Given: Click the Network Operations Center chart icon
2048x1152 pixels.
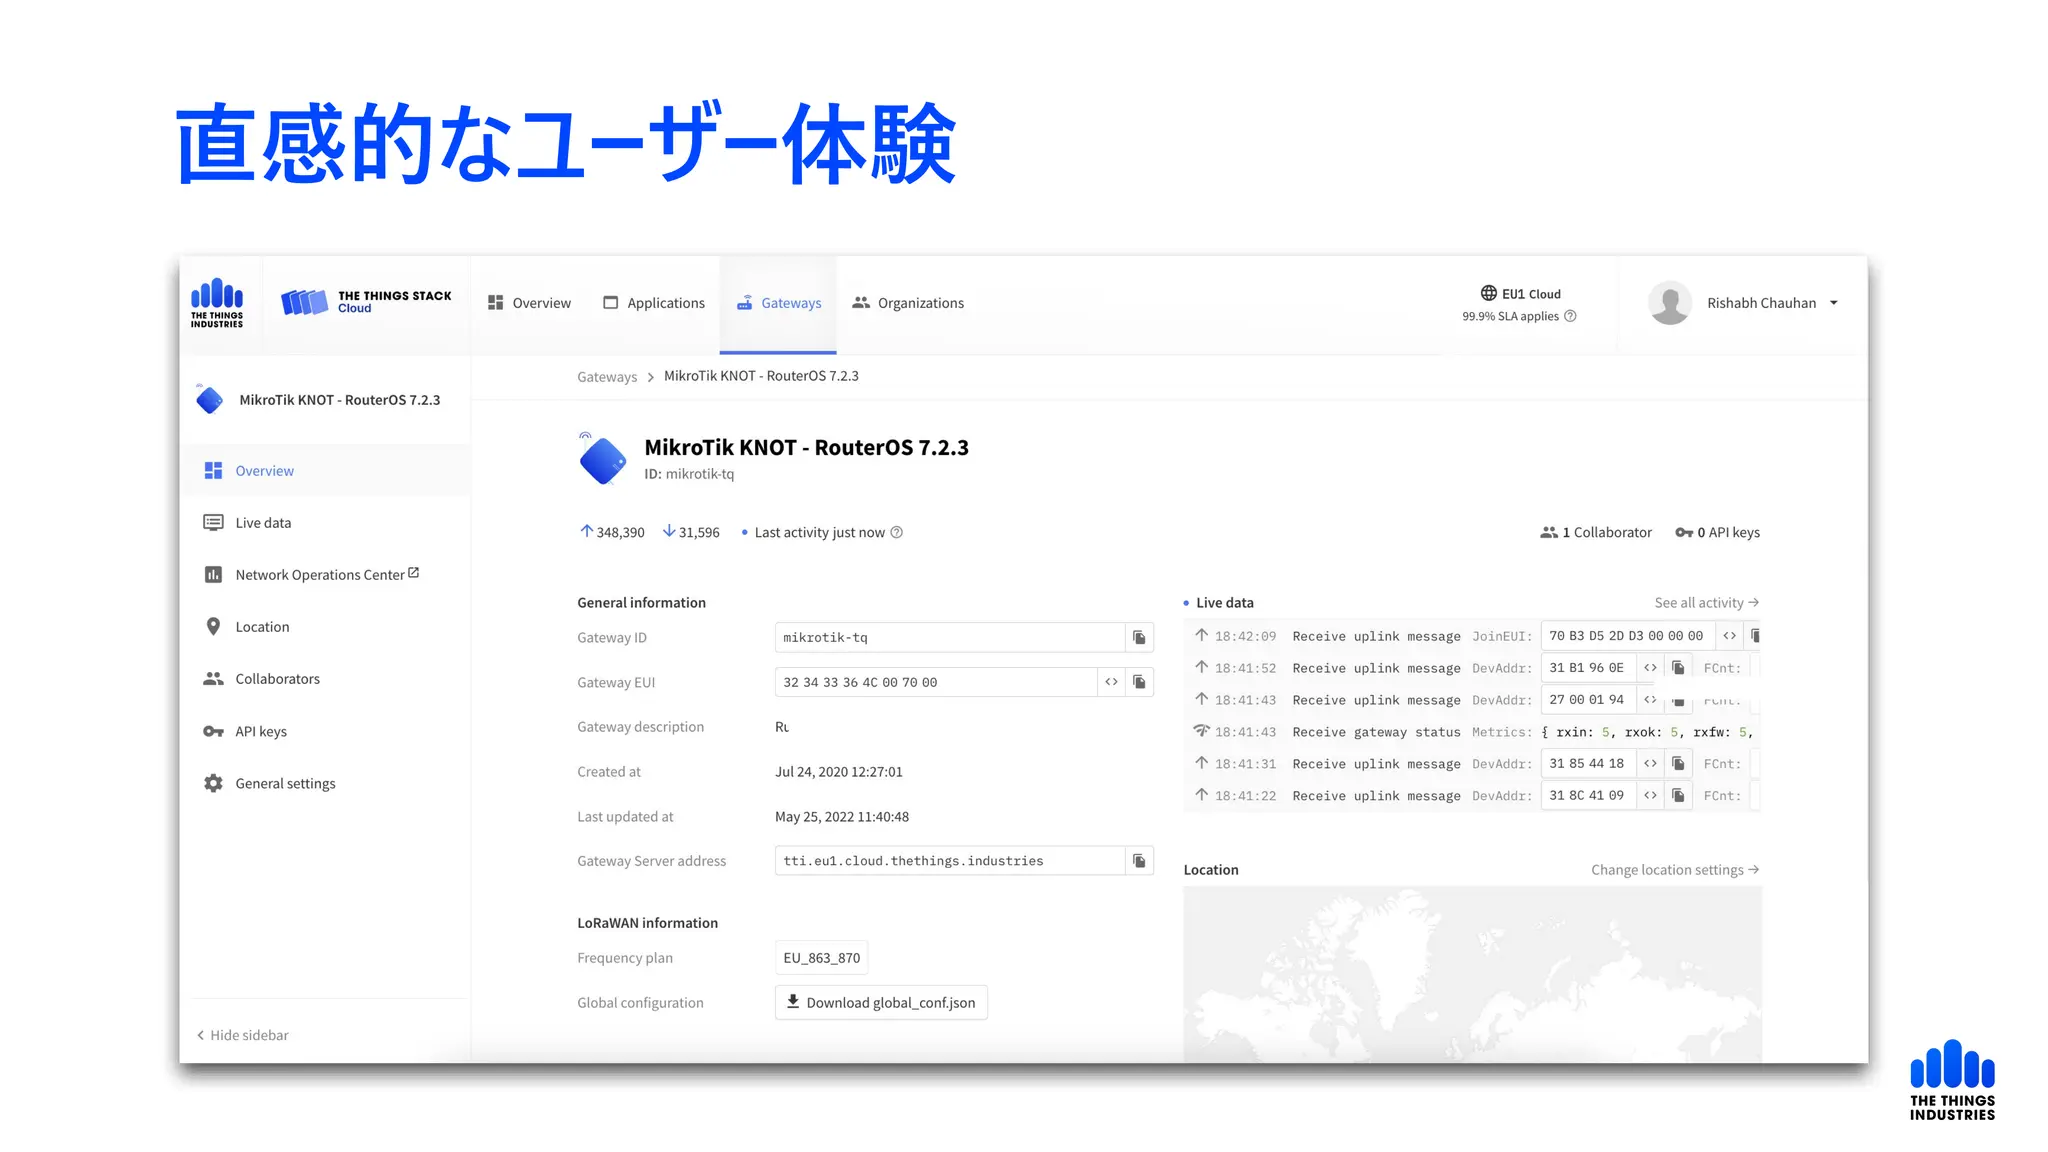Looking at the screenshot, I should (x=213, y=575).
